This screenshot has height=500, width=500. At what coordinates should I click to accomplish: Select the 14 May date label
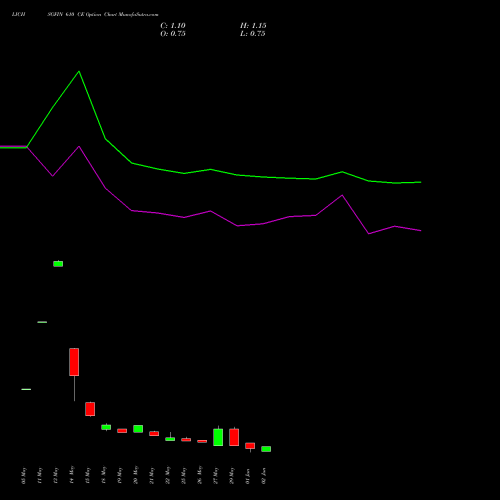72,475
